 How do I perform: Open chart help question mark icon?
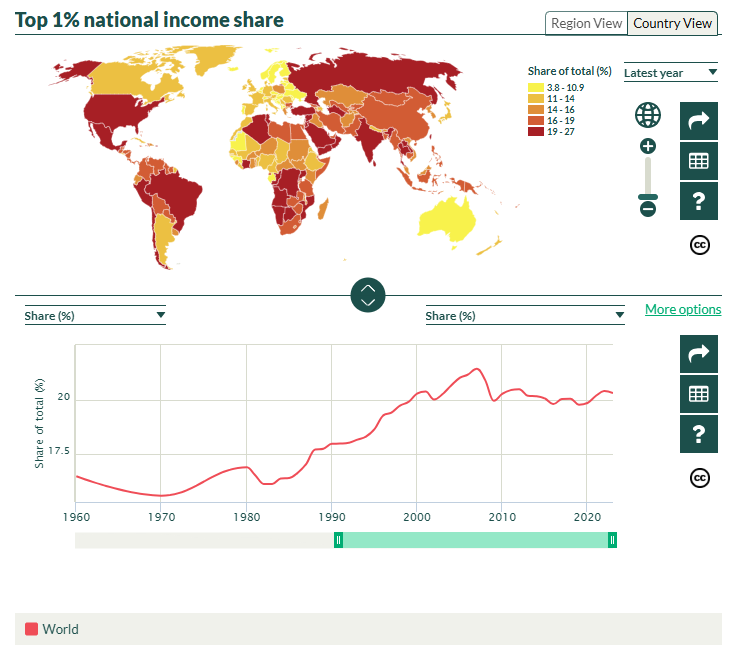[698, 434]
